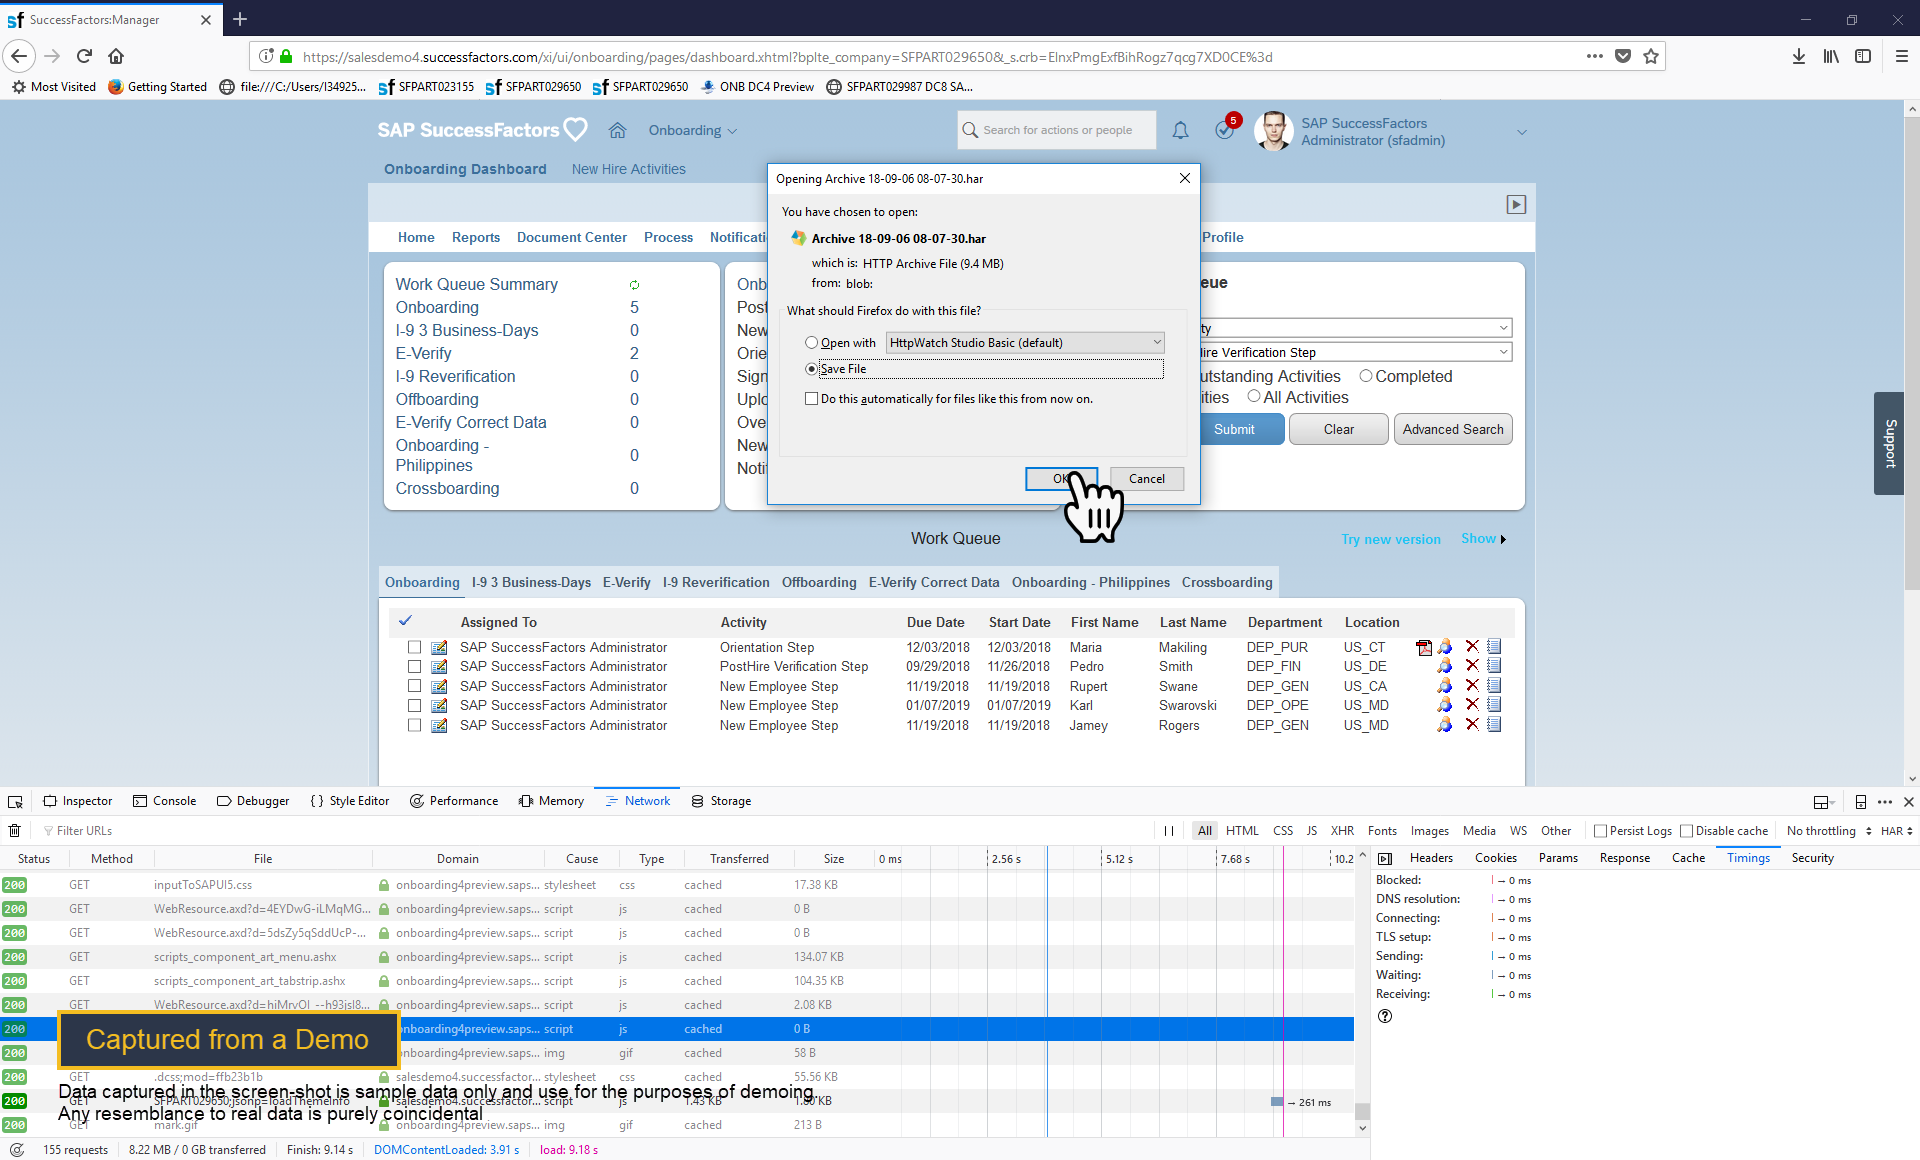Open the Verification Step dropdown
1920x1160 pixels.
(1355, 352)
